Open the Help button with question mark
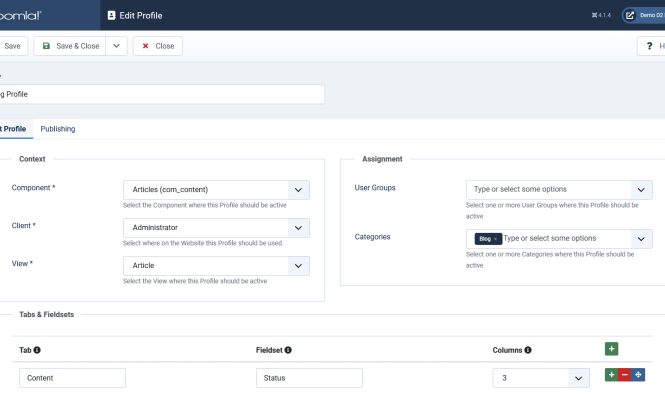This screenshot has height=400, width=665. (652, 46)
